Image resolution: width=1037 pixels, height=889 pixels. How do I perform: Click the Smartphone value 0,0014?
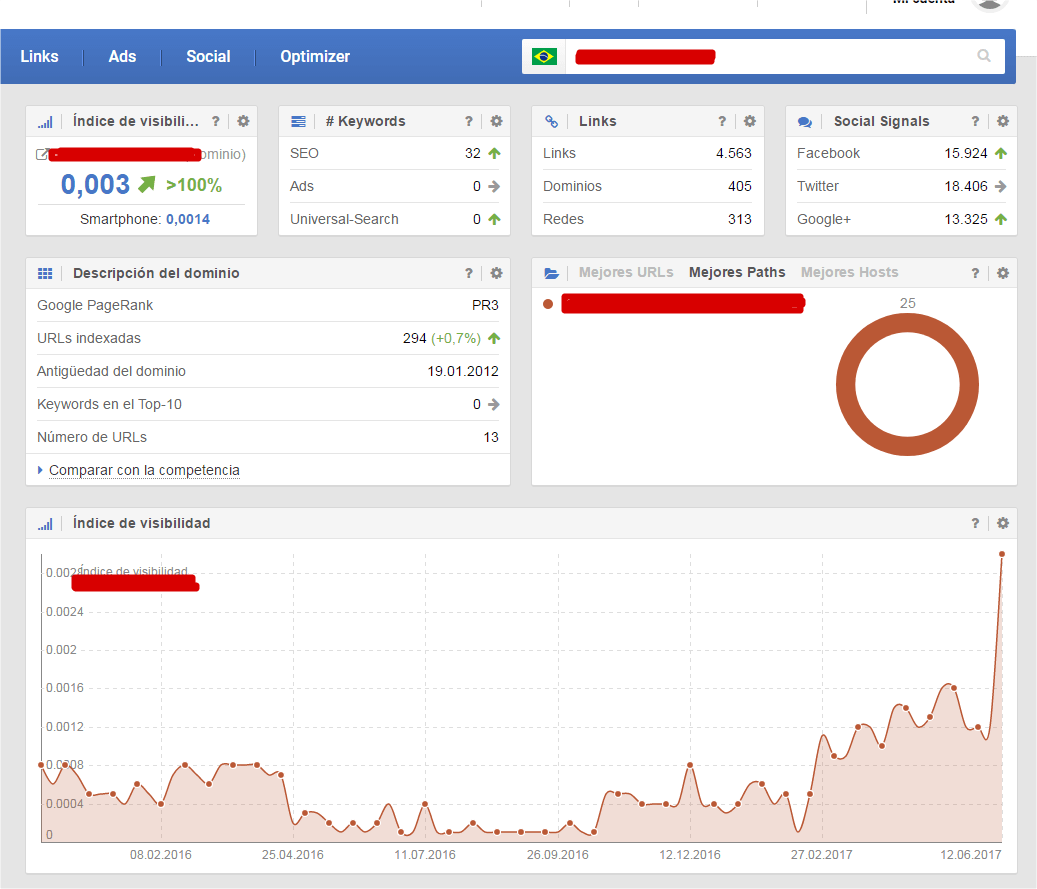188,220
